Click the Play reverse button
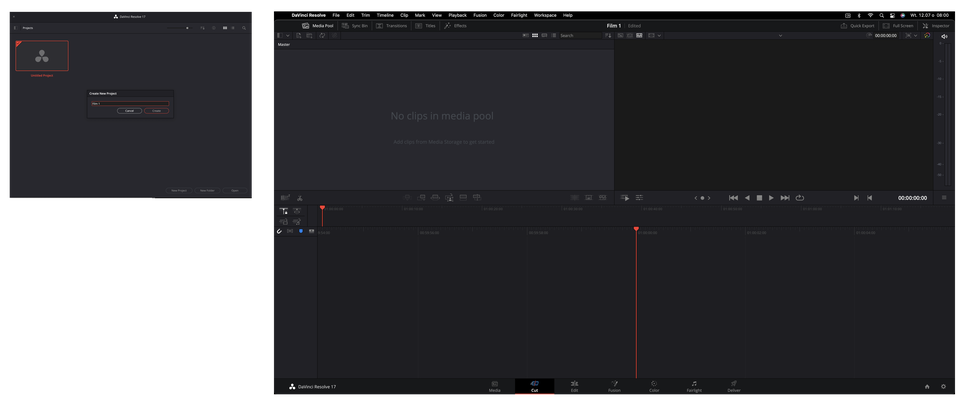Screen dimensions: 960x405 (747, 198)
